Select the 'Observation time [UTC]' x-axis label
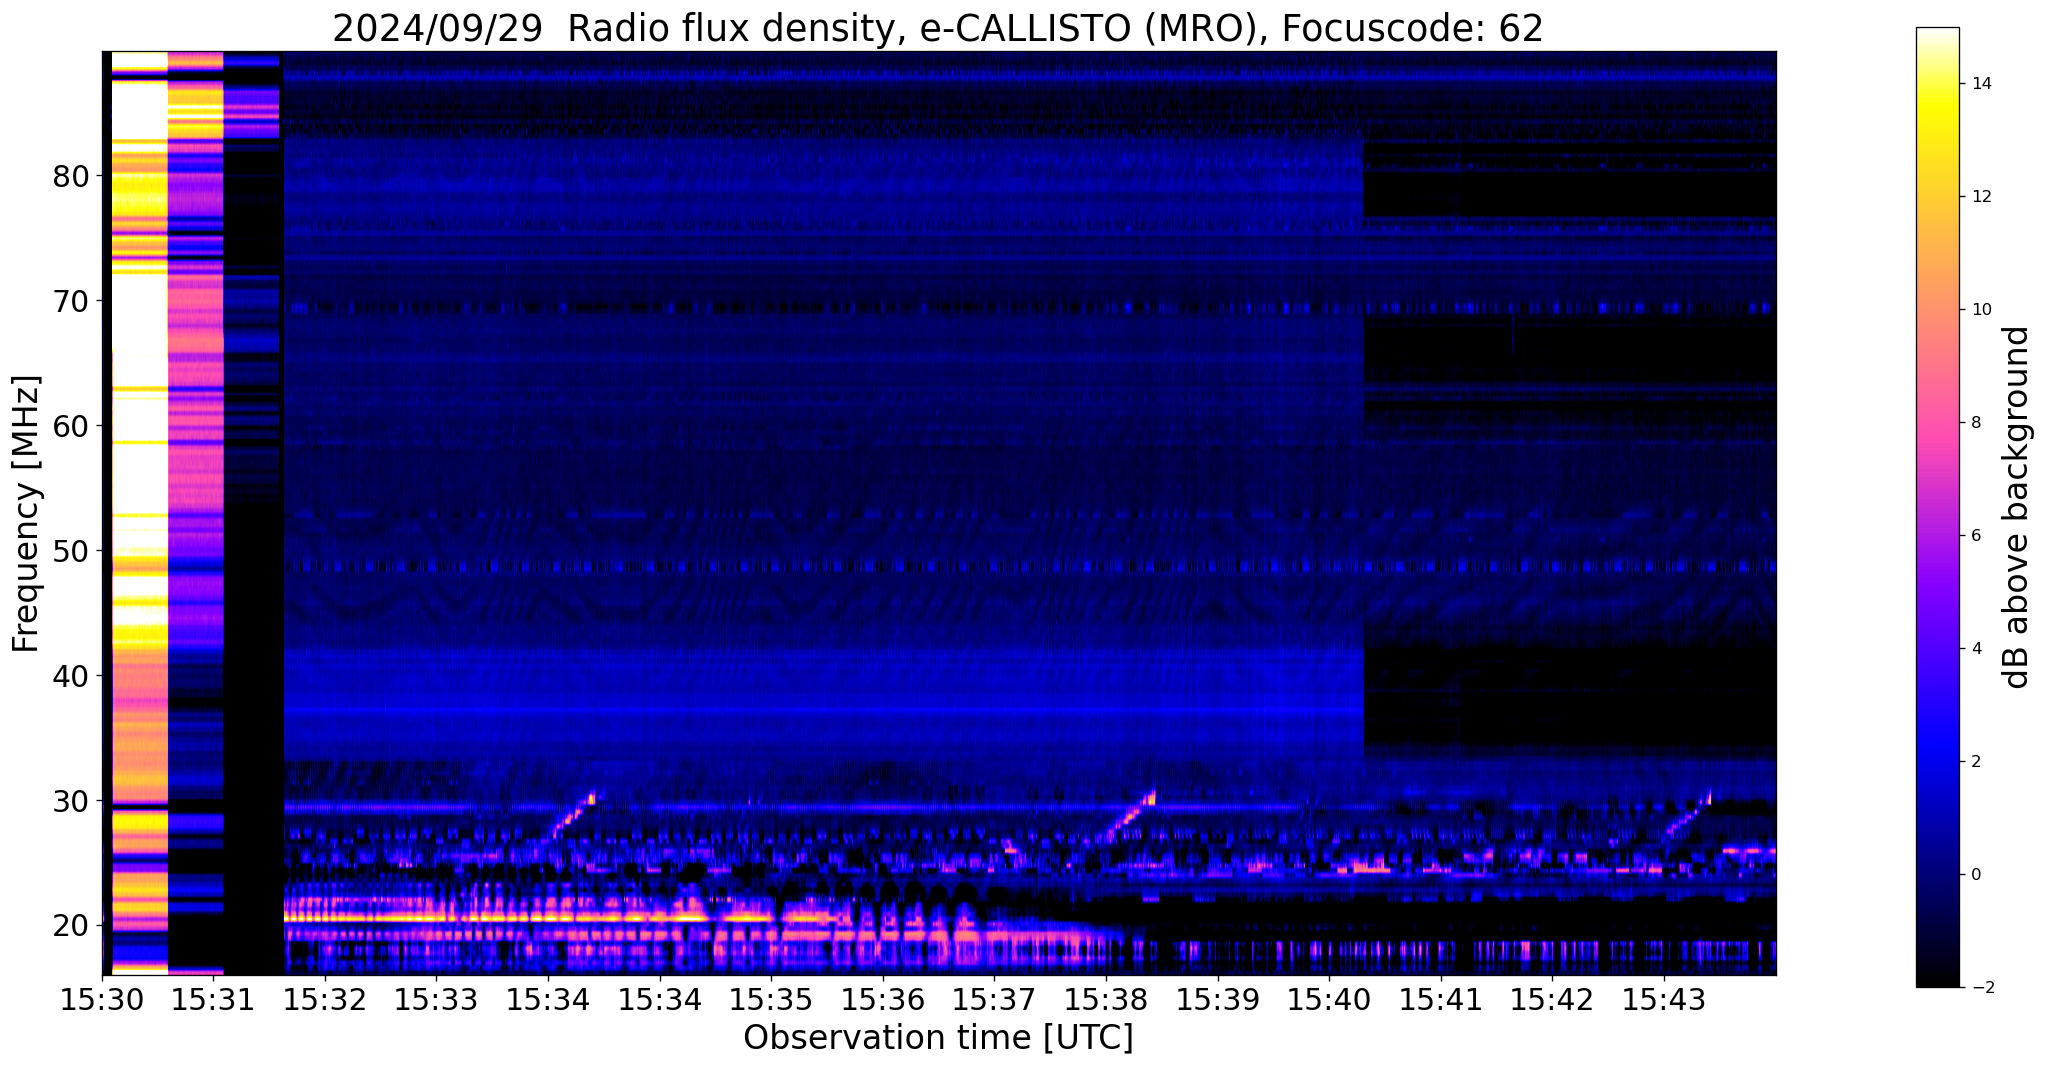The width and height of the screenshot is (2047, 1067). (938, 1038)
